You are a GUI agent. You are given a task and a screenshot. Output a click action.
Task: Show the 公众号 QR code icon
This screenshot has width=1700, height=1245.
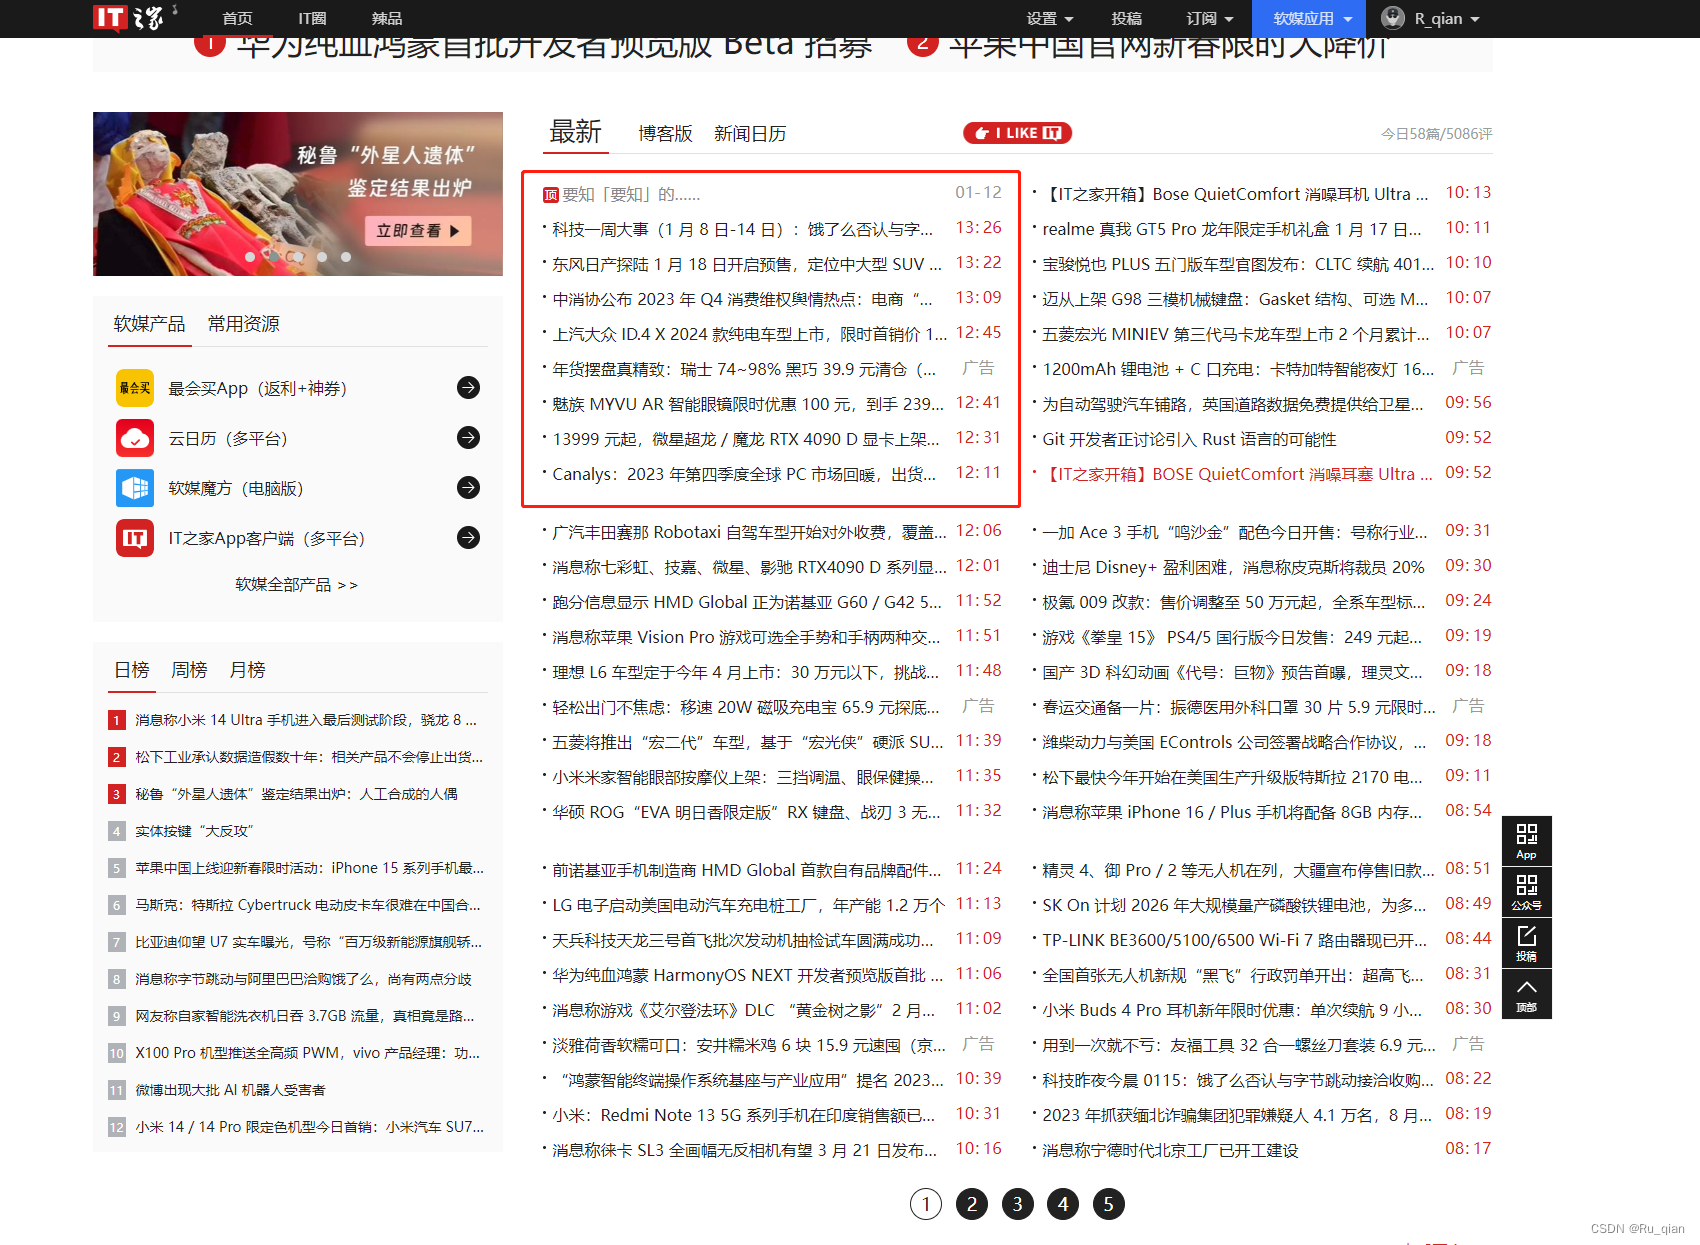click(1526, 892)
